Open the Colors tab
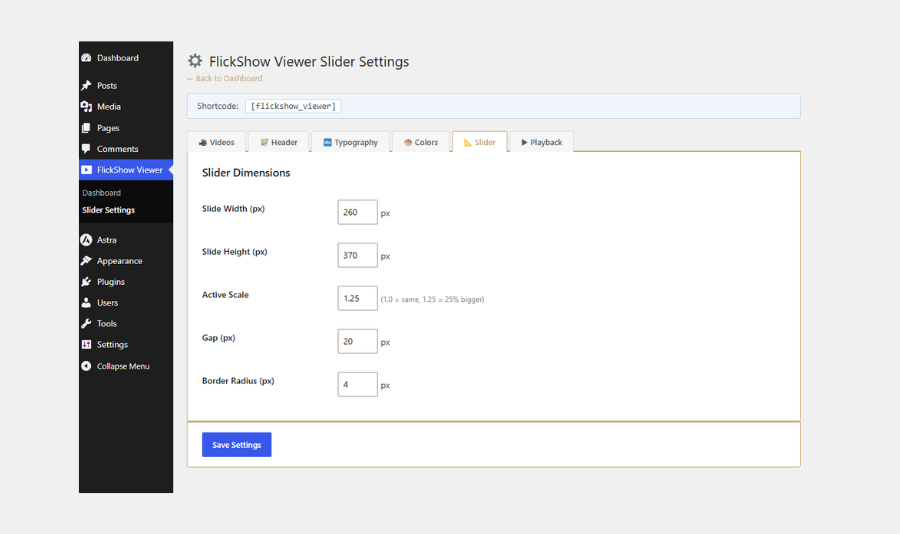900x534 pixels. pos(421,142)
